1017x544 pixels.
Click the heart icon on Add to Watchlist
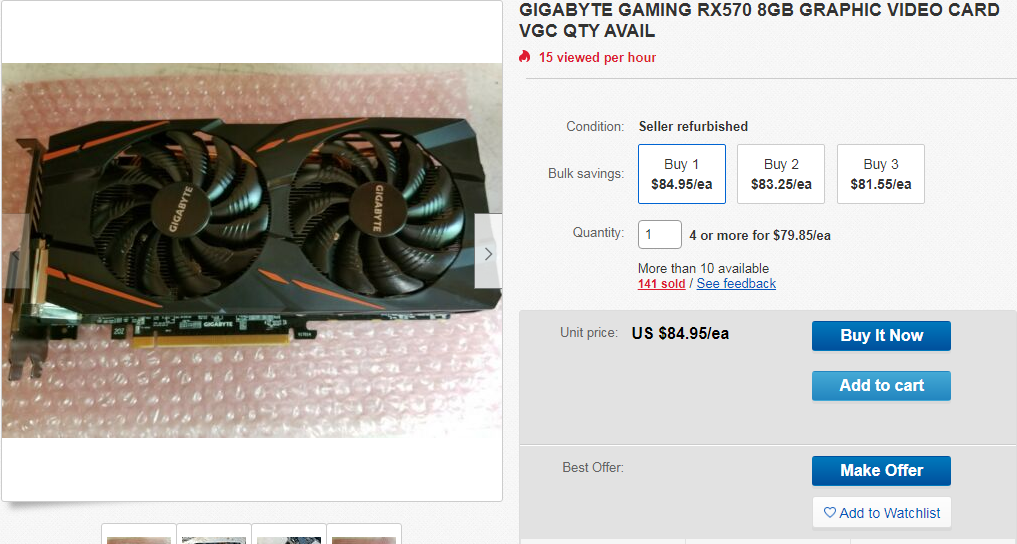click(830, 512)
